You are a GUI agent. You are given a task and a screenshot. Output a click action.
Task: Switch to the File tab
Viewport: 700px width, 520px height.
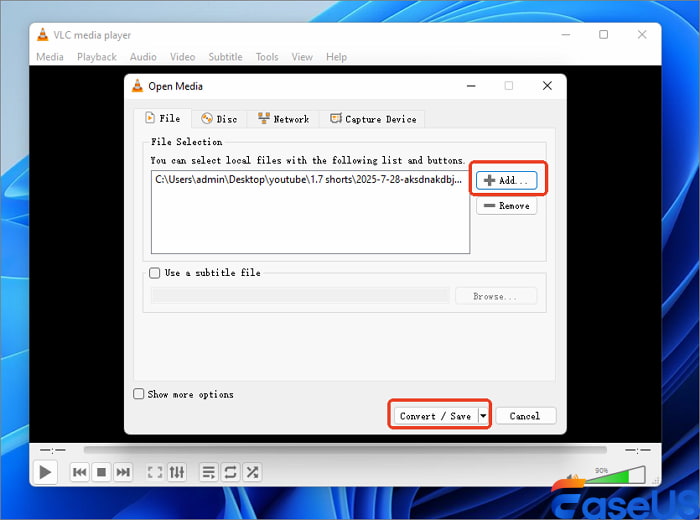click(x=163, y=118)
